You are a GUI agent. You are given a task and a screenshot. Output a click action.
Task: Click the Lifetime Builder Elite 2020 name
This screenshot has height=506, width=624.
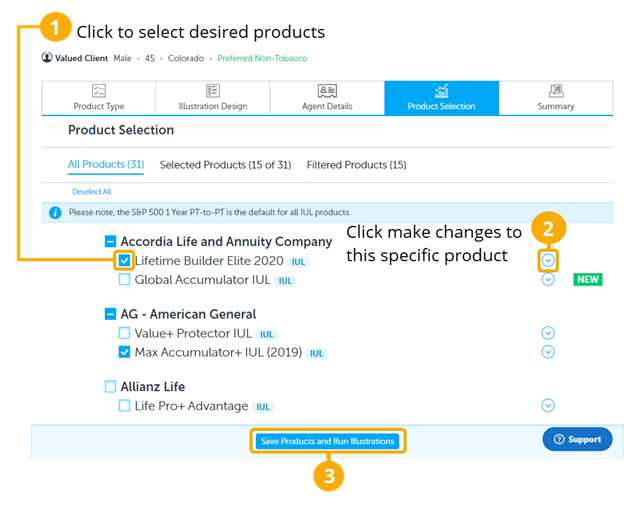[x=209, y=260]
